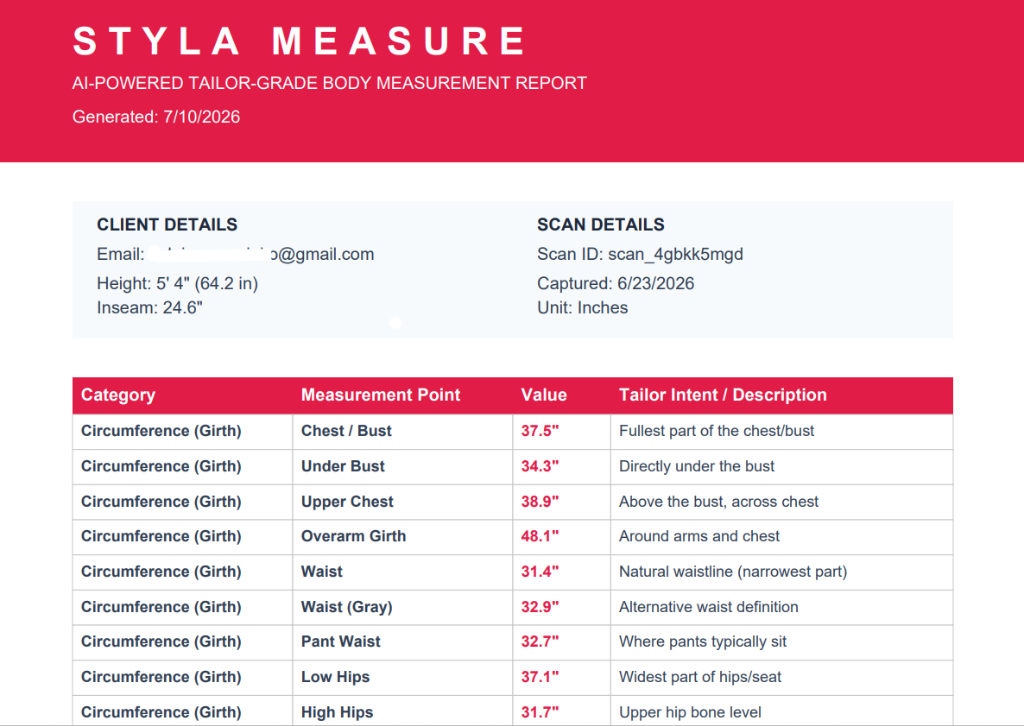The image size is (1024, 726).
Task: Select the Upper Chest measurement point
Action: pos(347,501)
